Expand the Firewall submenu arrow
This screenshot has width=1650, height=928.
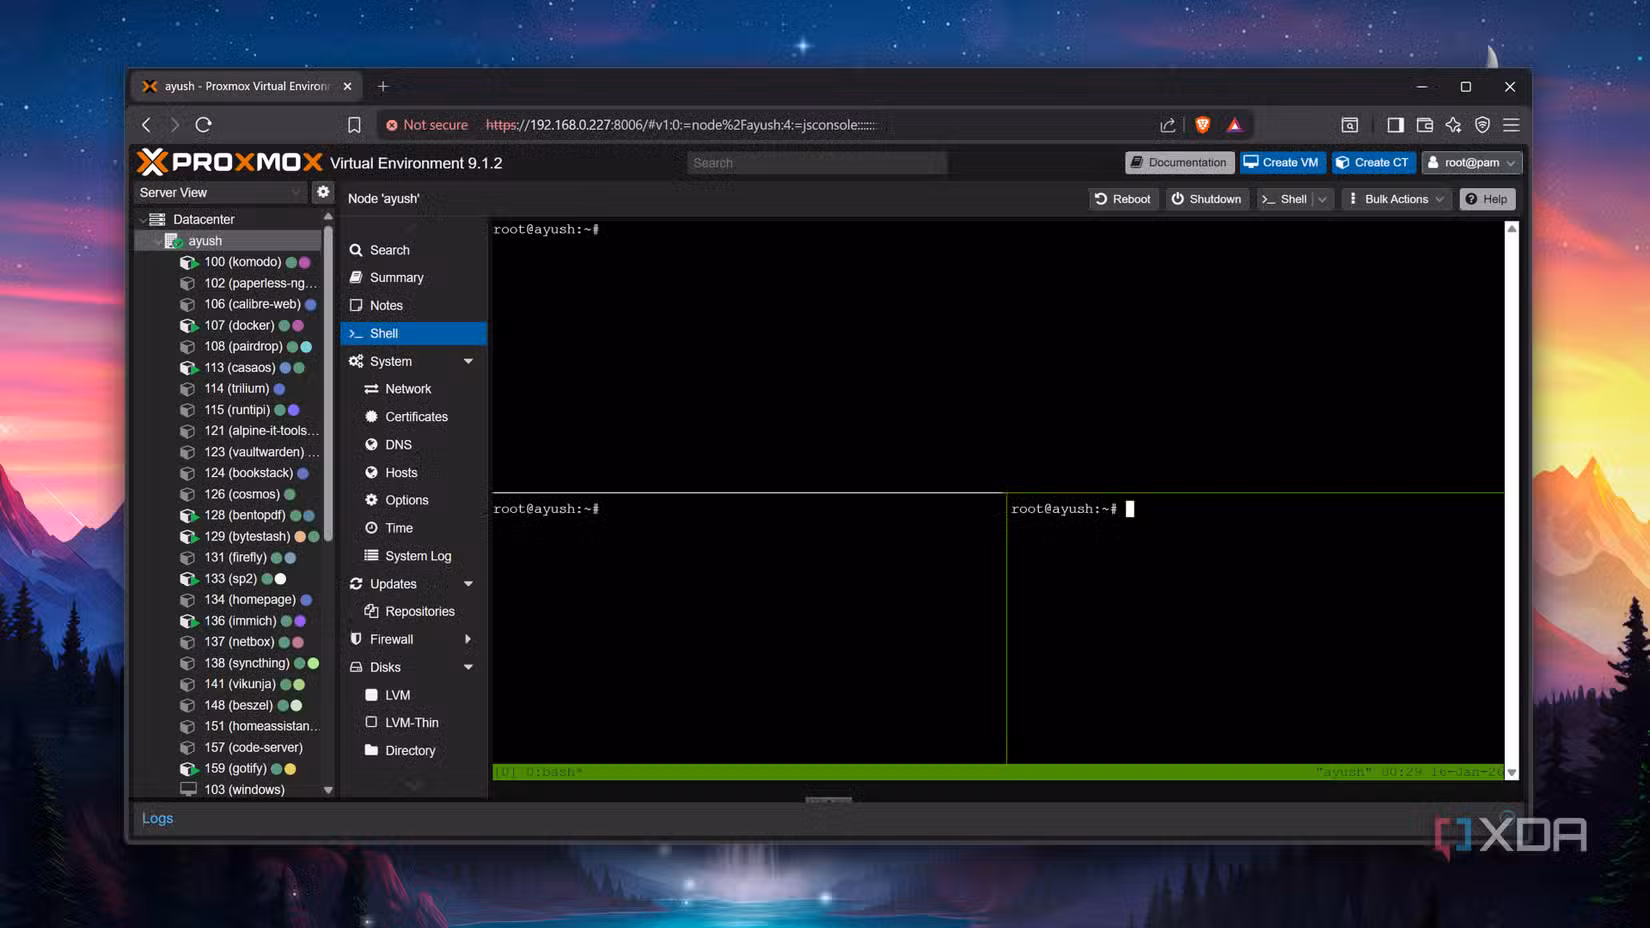[468, 639]
